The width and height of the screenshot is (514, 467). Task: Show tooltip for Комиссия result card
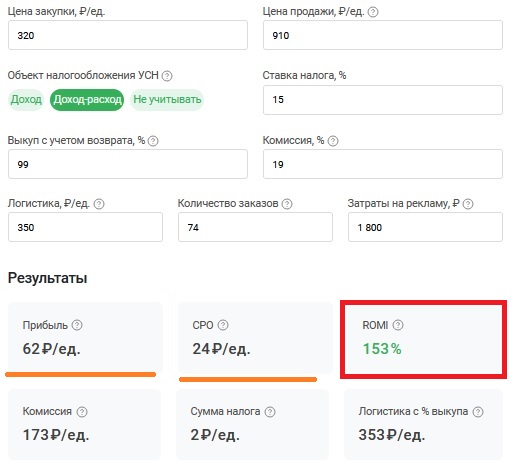point(82,412)
